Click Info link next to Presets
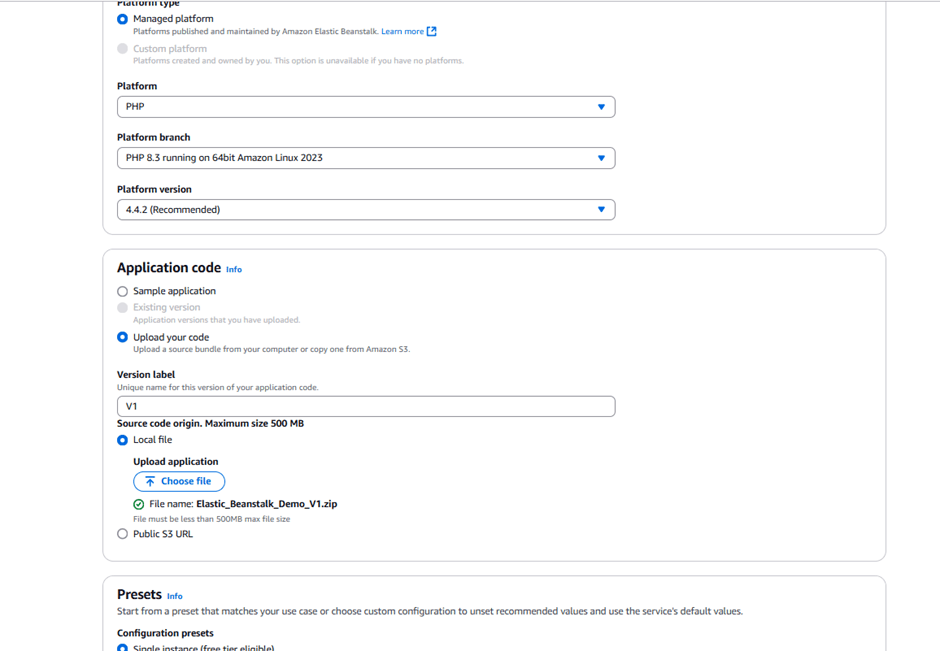Screen dimensions: 940x651 pyautogui.click(x=174, y=596)
